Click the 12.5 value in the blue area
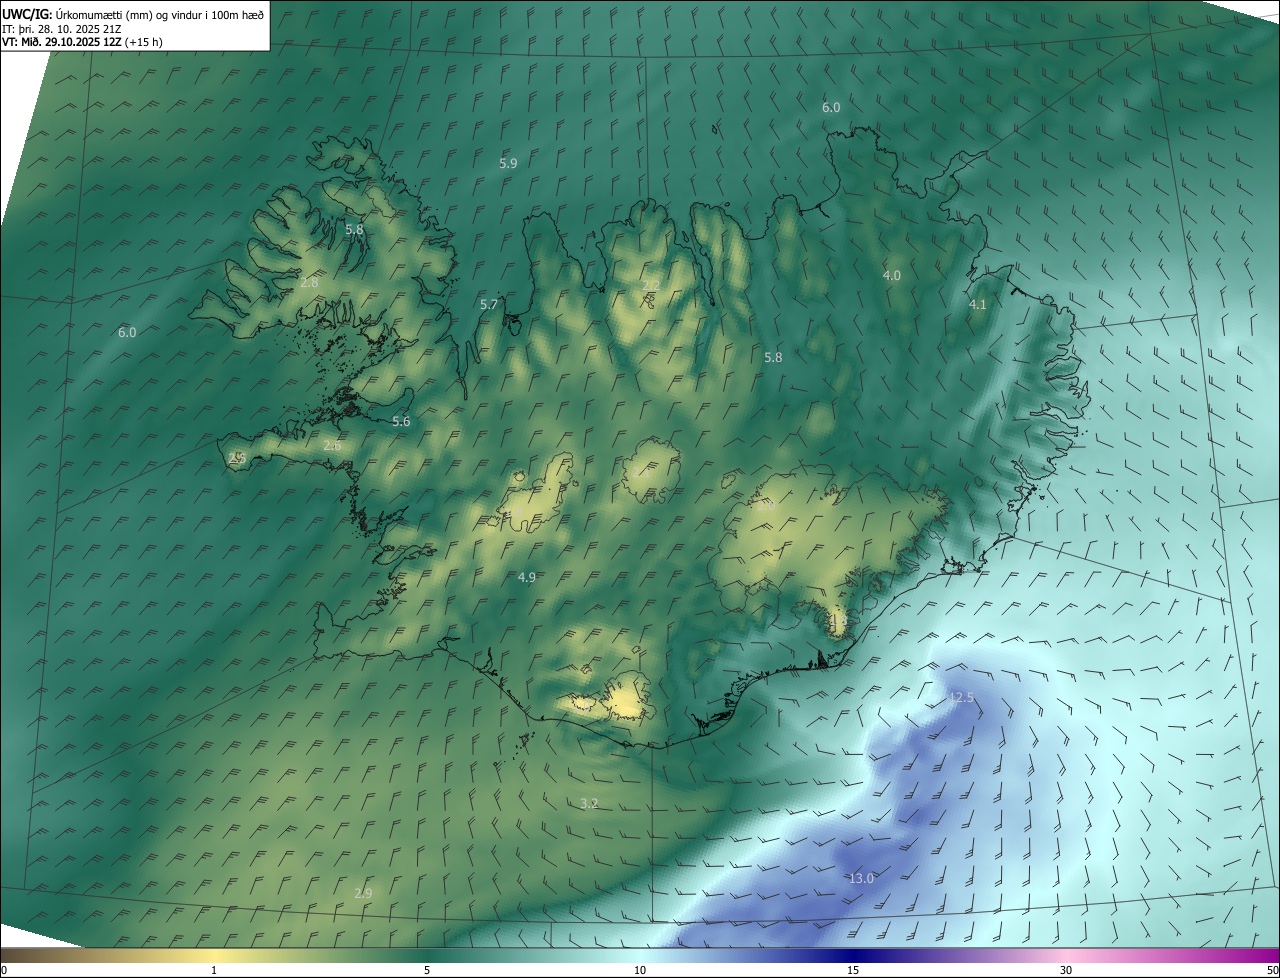 pyautogui.click(x=961, y=698)
